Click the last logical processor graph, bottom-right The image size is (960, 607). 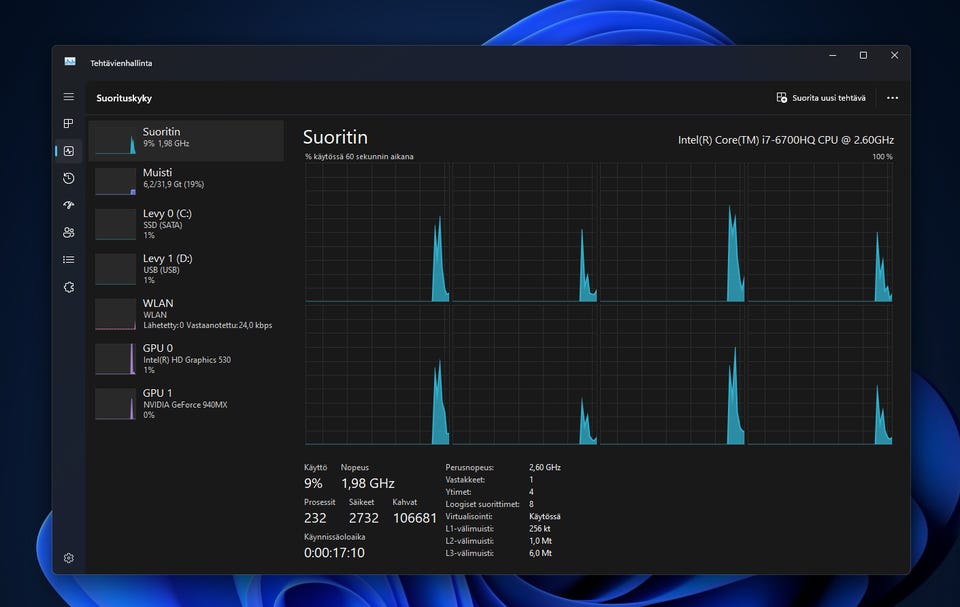(820, 375)
